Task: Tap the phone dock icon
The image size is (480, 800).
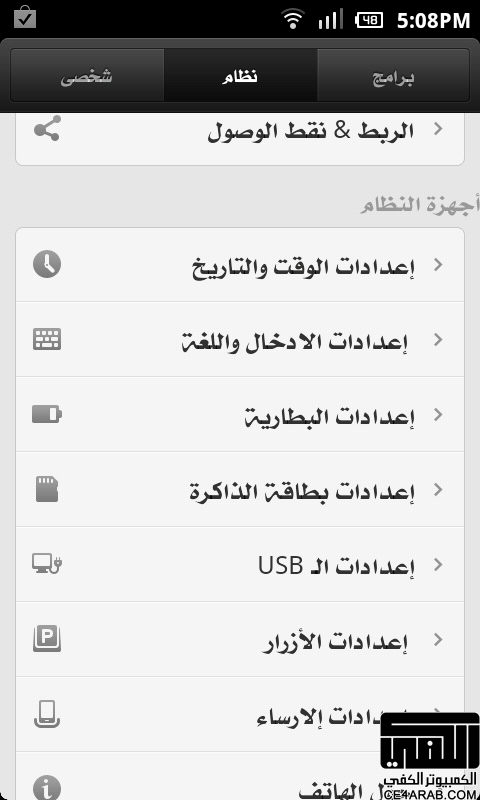Action: 47,714
